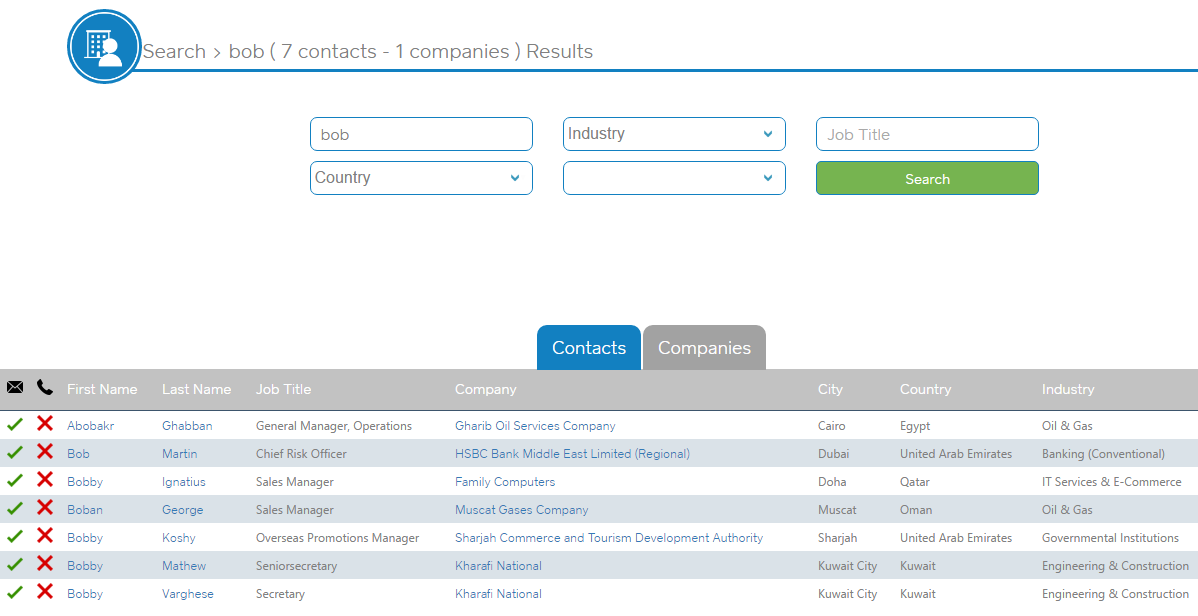Click the Search breadcrumb text
This screenshot has height=616, width=1198.
(x=174, y=51)
